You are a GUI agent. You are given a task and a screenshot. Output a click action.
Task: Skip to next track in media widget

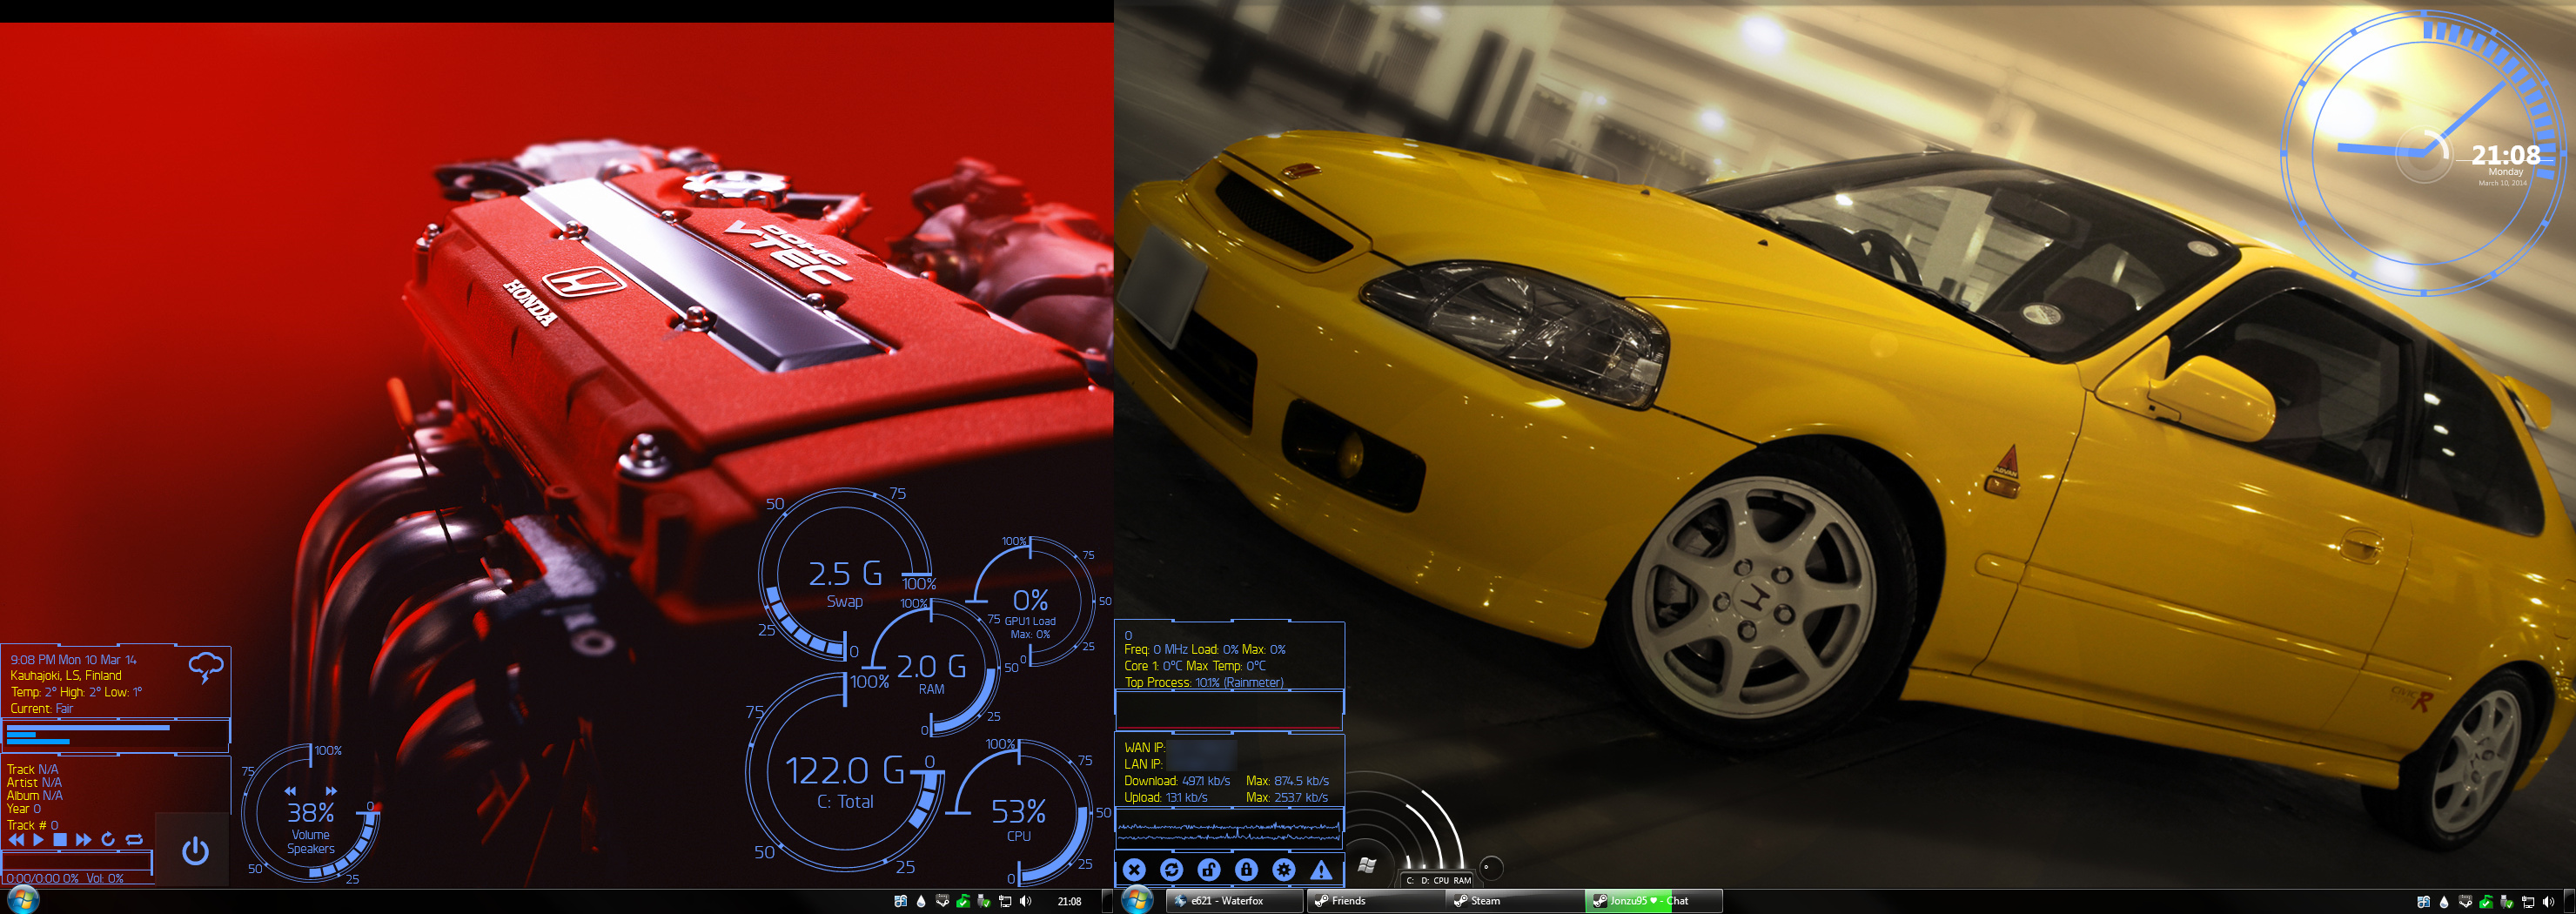click(83, 840)
